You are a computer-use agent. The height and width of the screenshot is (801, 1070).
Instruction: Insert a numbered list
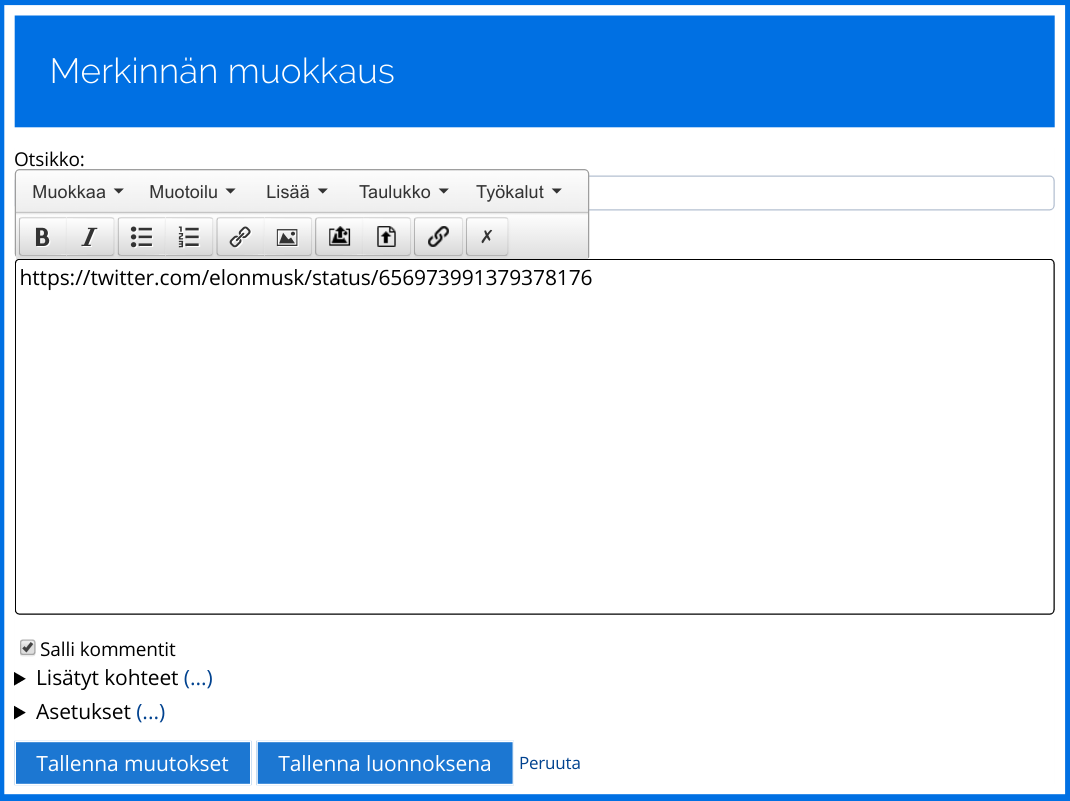tap(189, 237)
